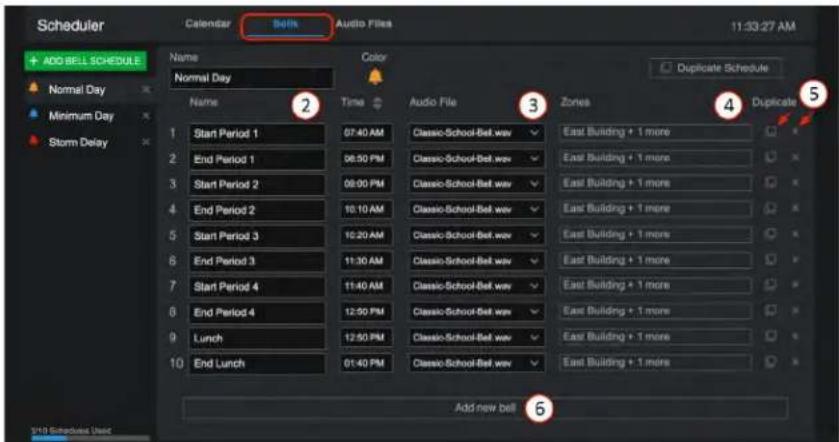Click the Audio File column header

433,102
